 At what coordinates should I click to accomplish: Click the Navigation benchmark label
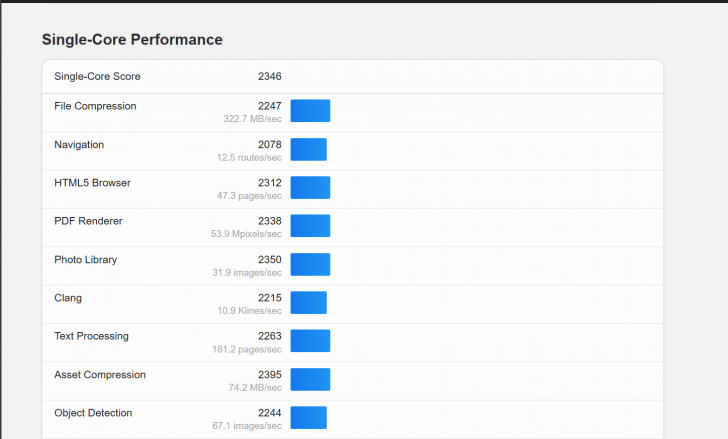click(x=79, y=145)
